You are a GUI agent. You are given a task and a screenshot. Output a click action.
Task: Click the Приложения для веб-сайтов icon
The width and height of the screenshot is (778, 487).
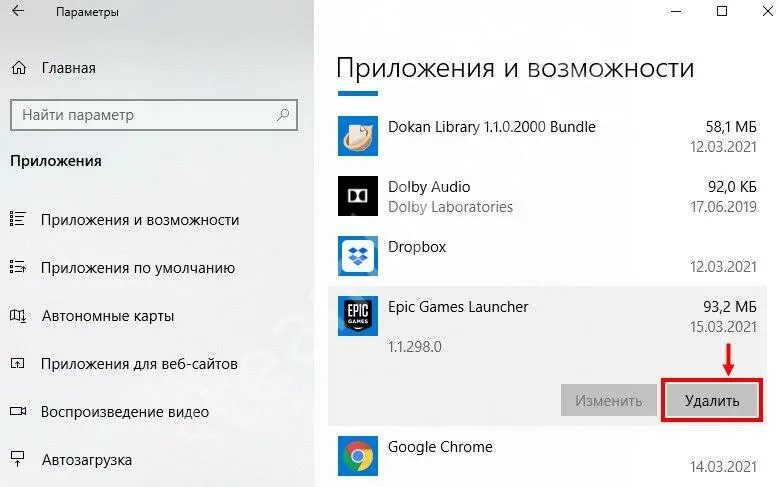[x=17, y=364]
